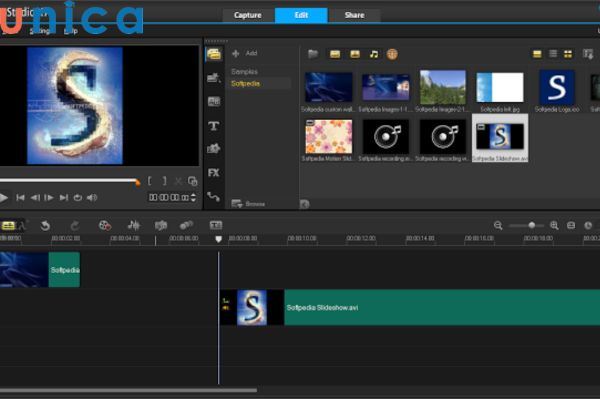Switch to the Capture tab
The height and width of the screenshot is (400, 600).
click(x=248, y=15)
